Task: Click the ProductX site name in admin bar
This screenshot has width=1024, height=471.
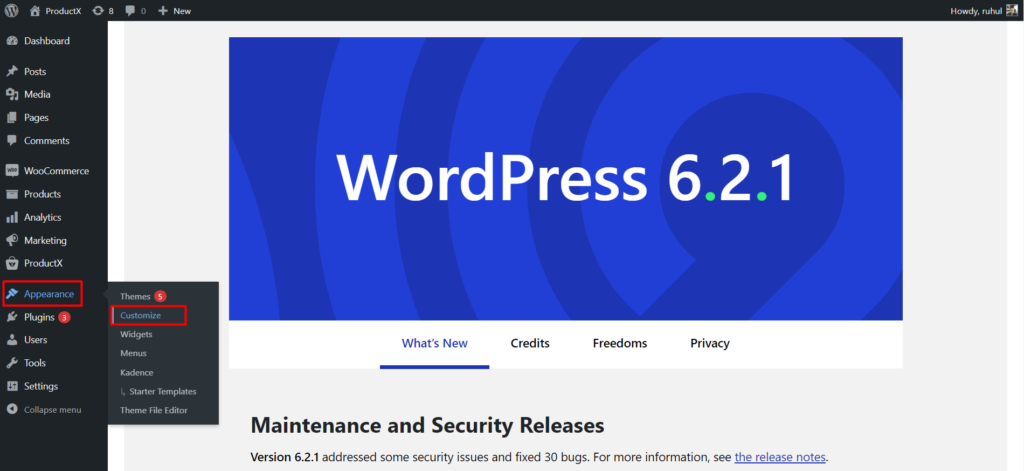Action: coord(63,11)
